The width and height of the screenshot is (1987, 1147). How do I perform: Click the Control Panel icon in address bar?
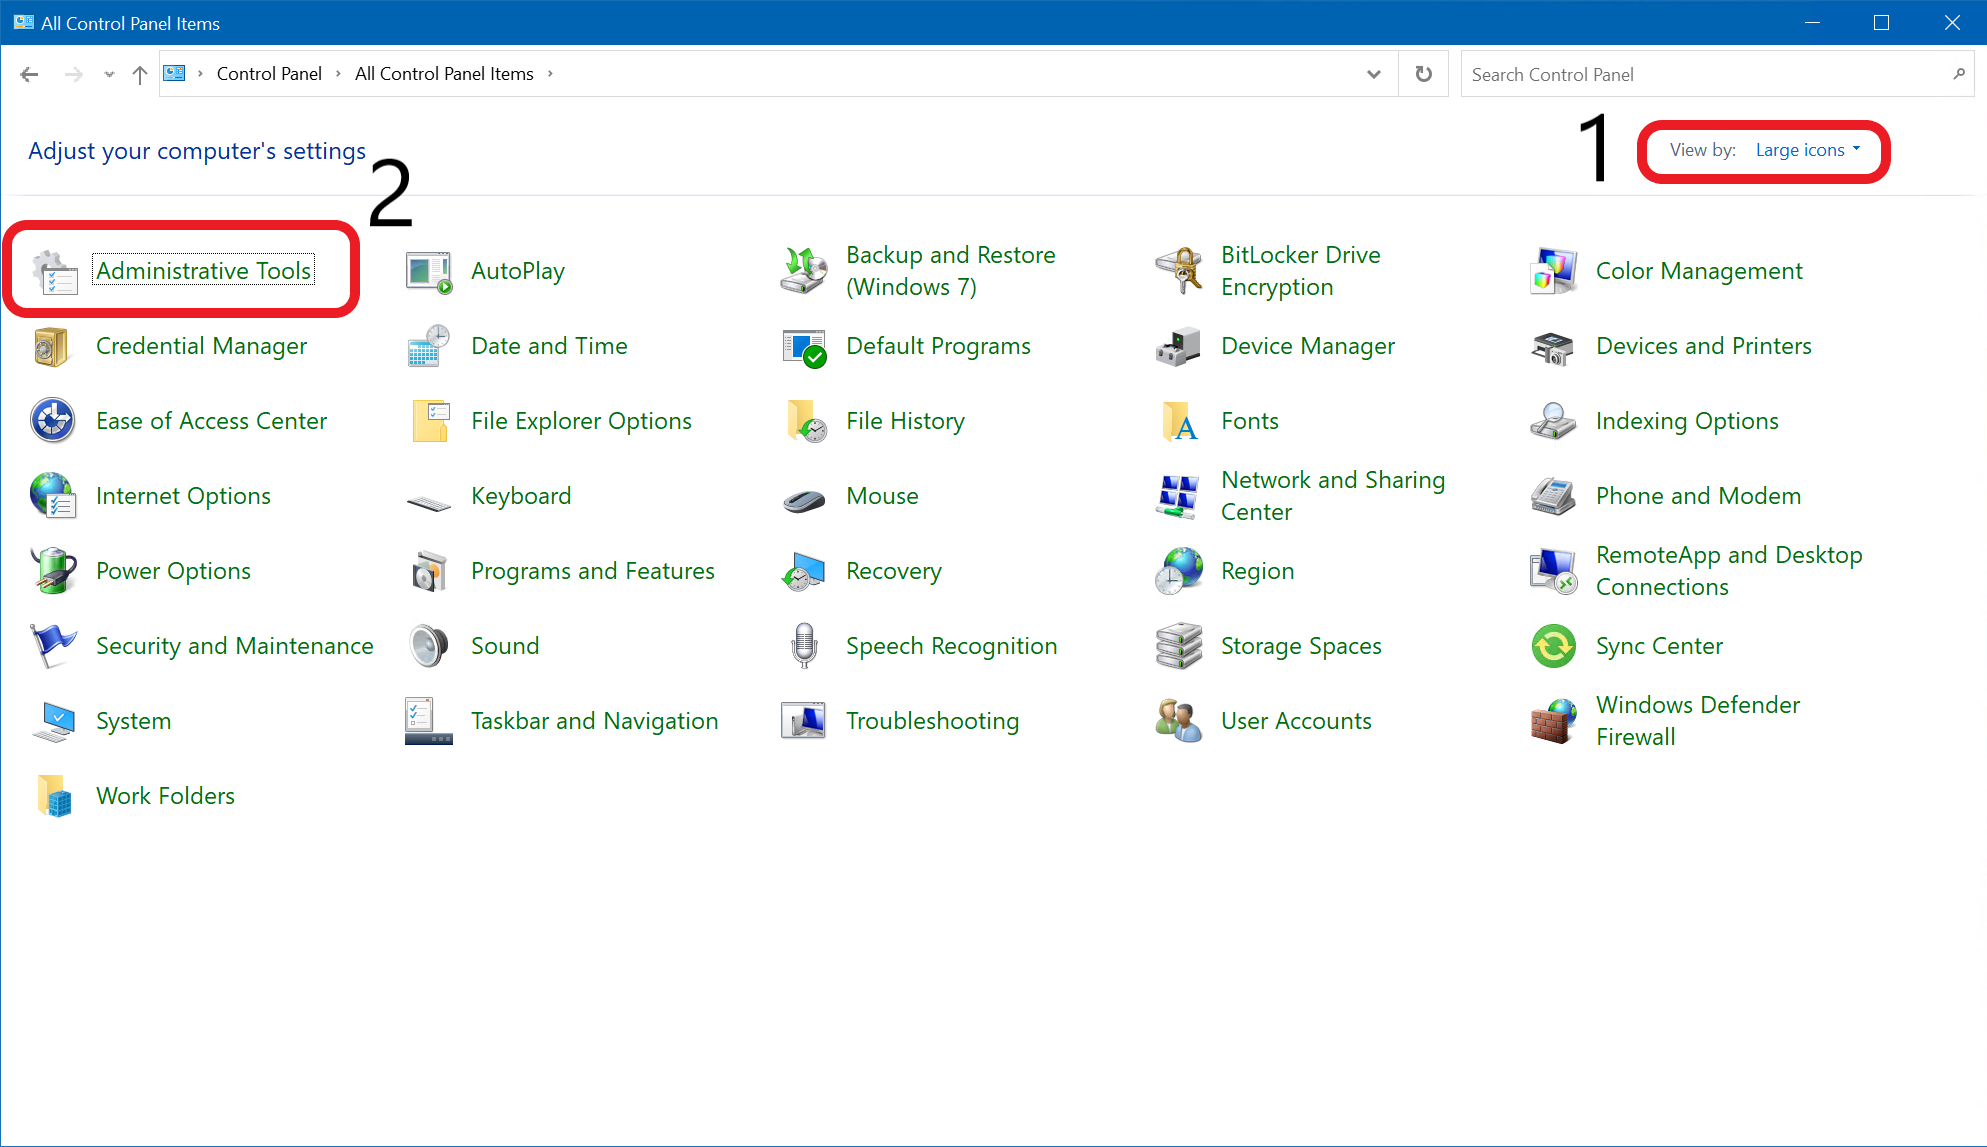pyautogui.click(x=175, y=73)
